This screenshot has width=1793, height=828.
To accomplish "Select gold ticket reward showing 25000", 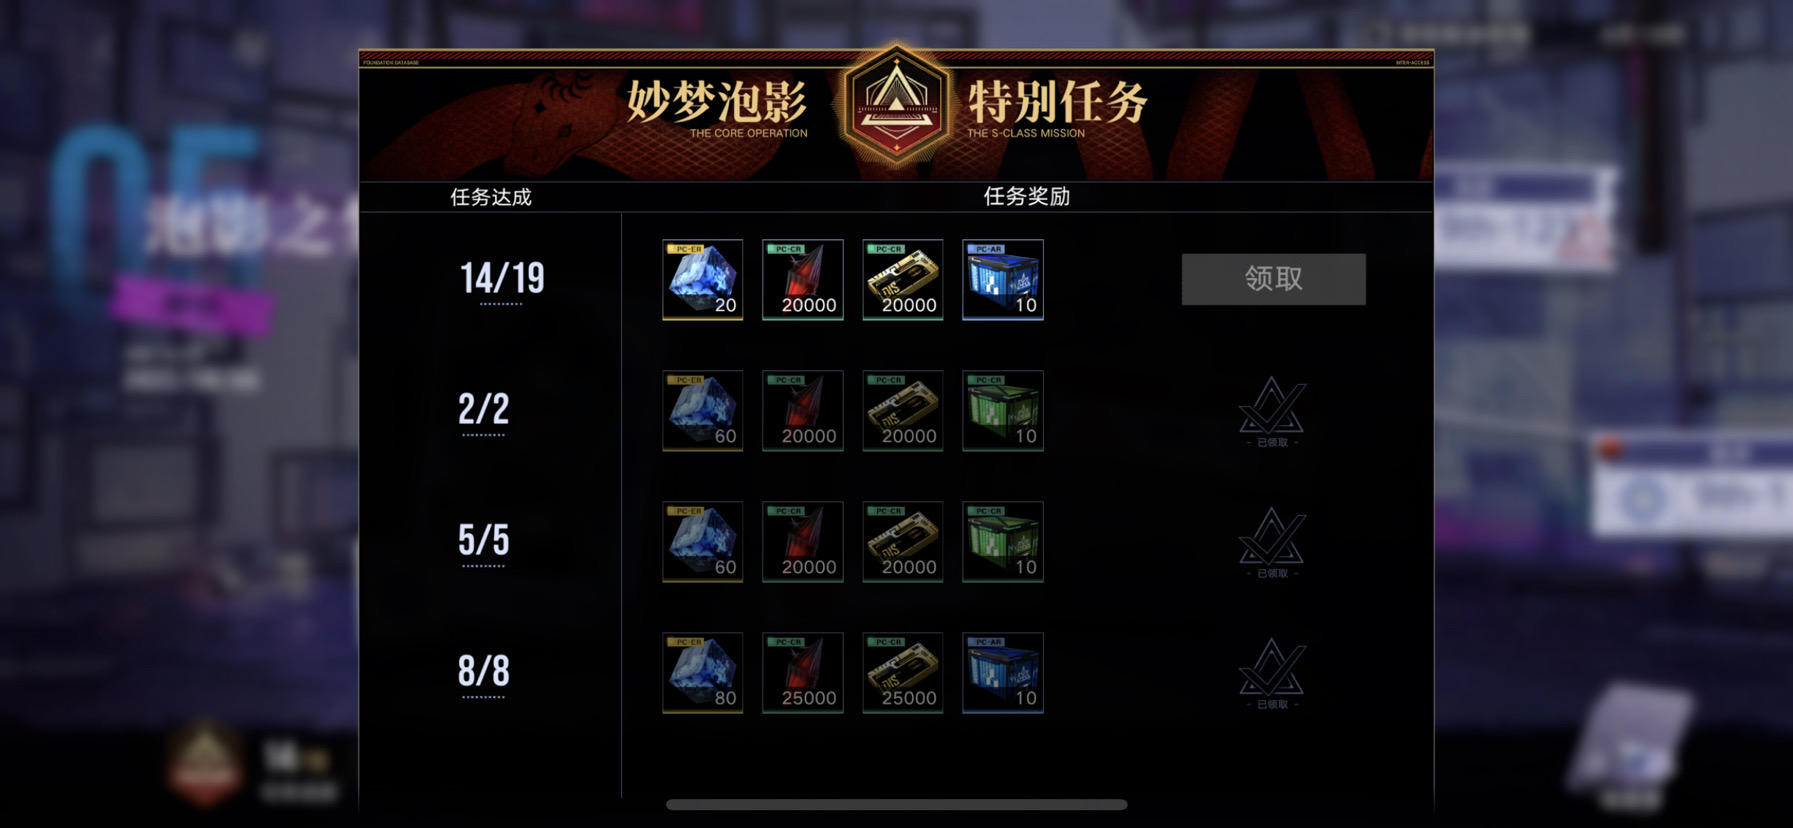I will click(x=903, y=673).
